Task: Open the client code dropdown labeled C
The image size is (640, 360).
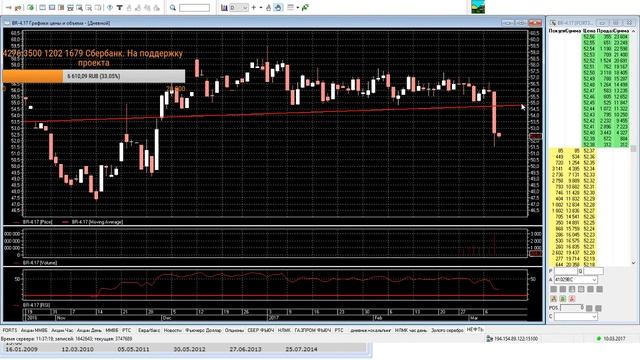Action: 576,316
